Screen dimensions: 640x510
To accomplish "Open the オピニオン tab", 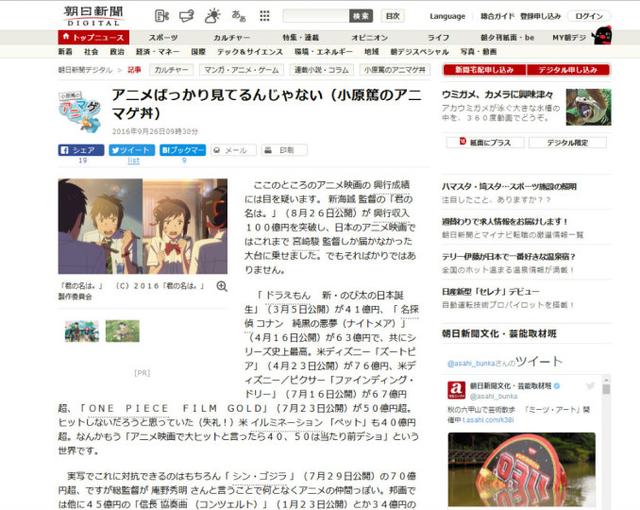I will [369, 38].
